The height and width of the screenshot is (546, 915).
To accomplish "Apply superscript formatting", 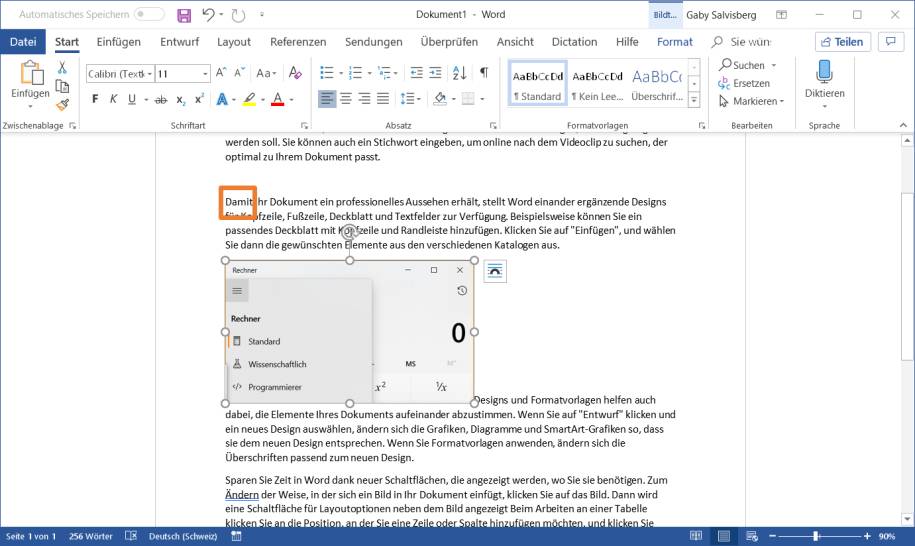I will pos(199,99).
